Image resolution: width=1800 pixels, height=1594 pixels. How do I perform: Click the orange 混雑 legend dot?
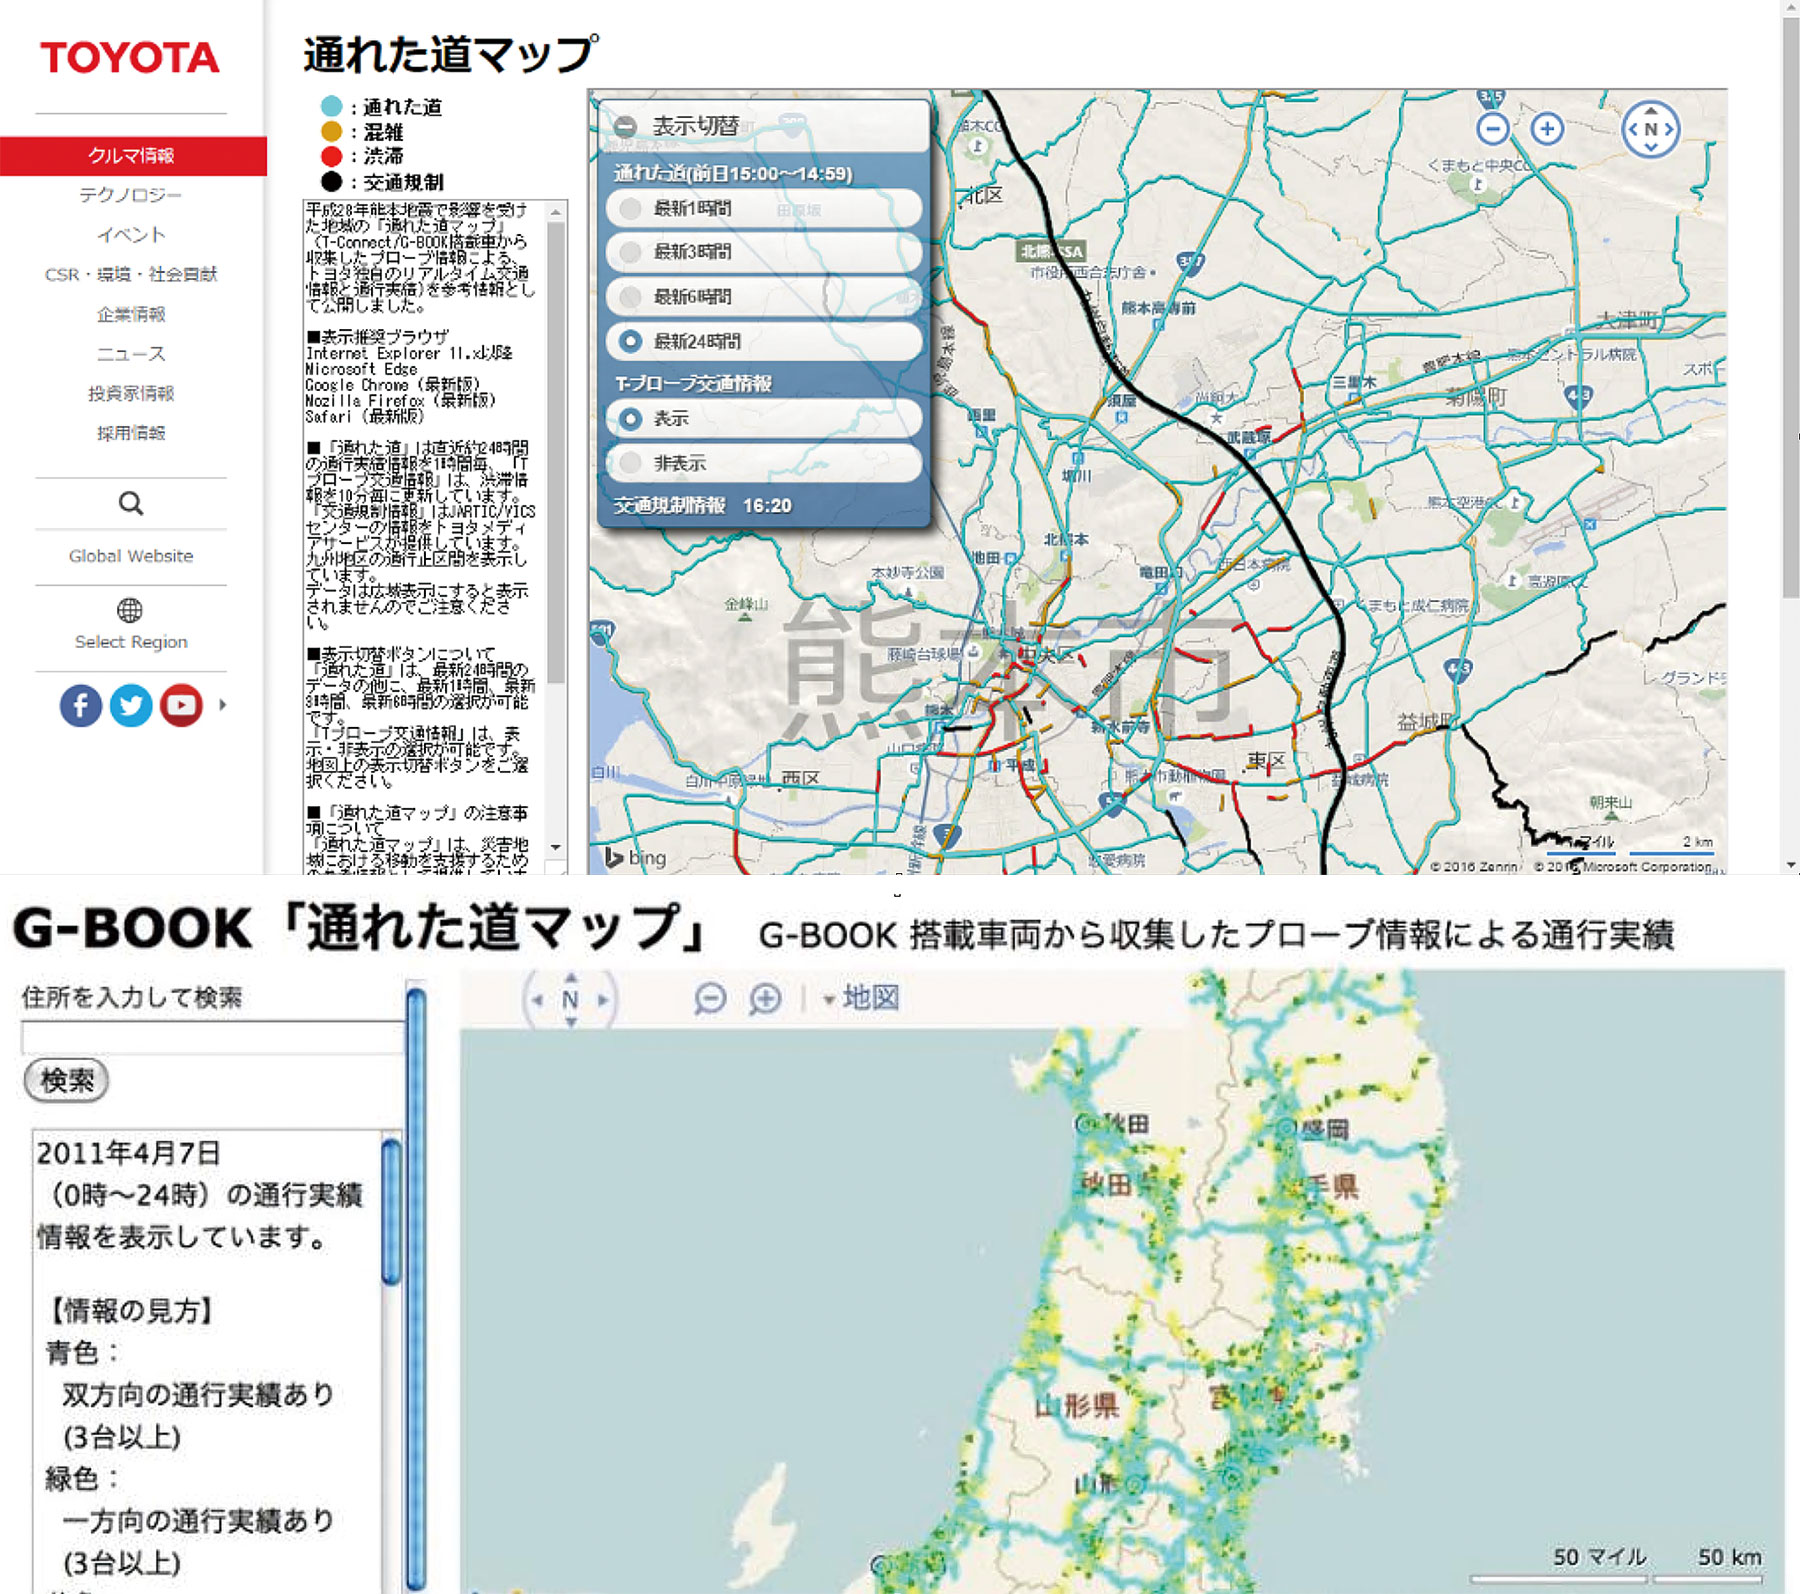[332, 132]
